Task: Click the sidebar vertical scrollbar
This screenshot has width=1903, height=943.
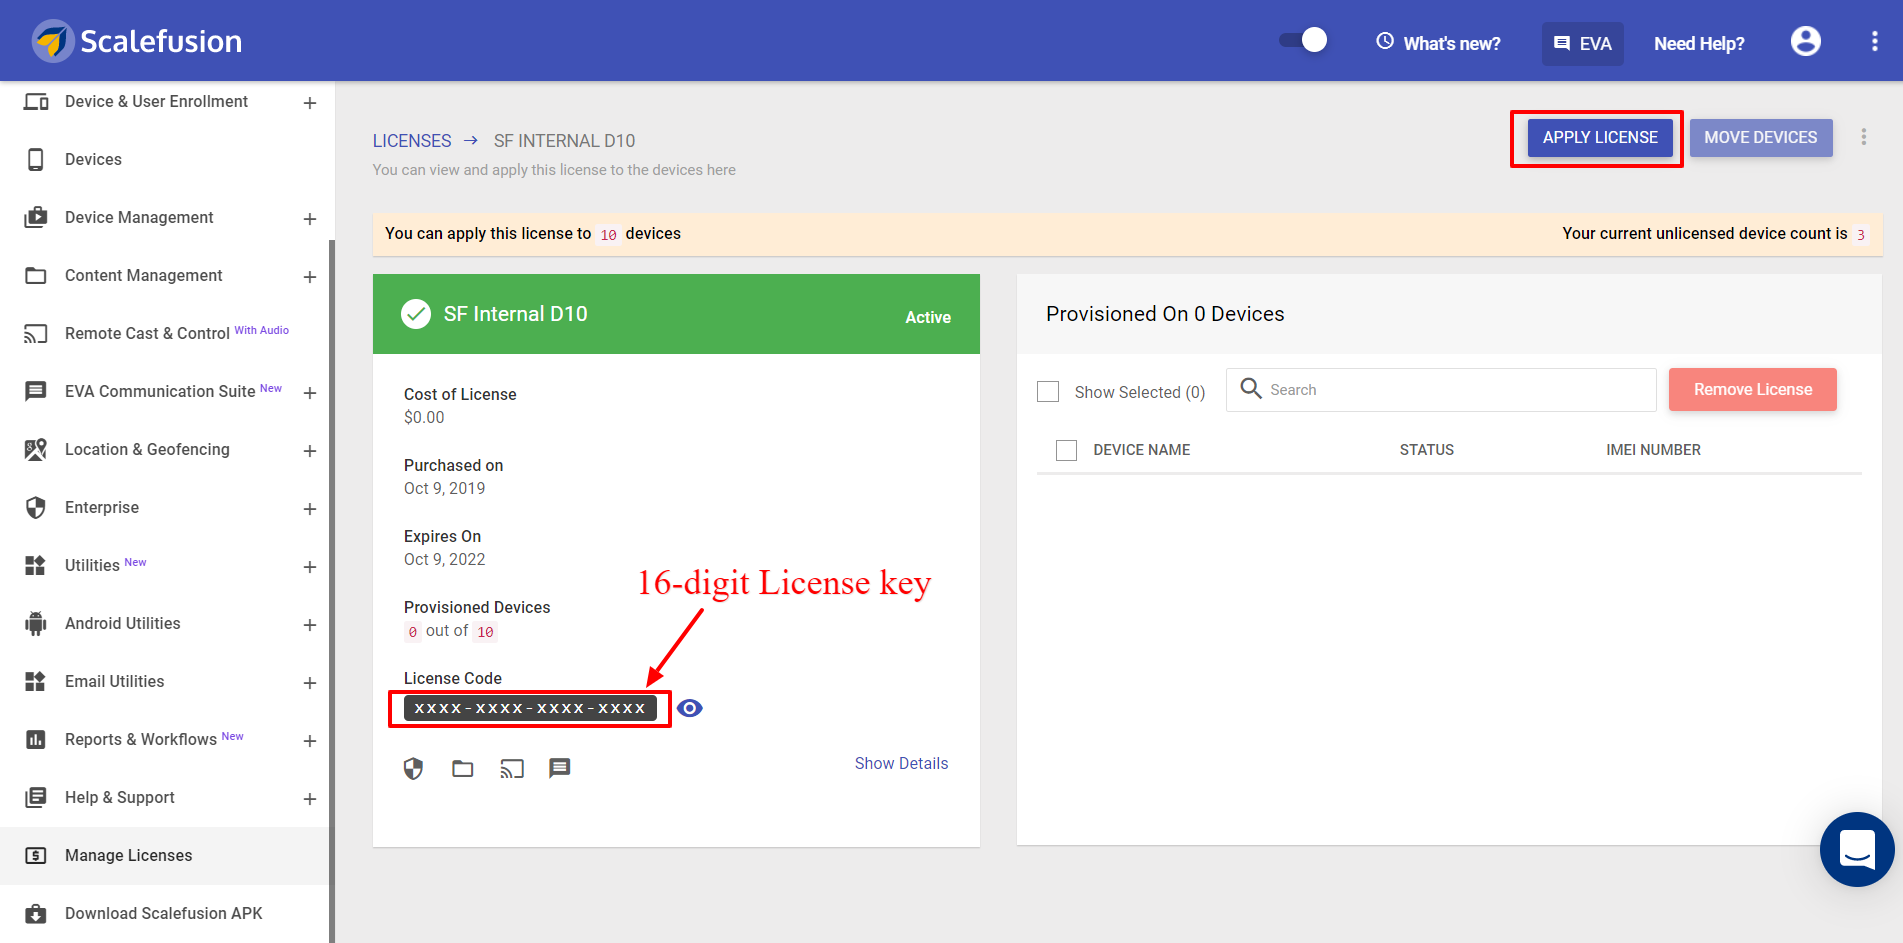Action: [332, 590]
